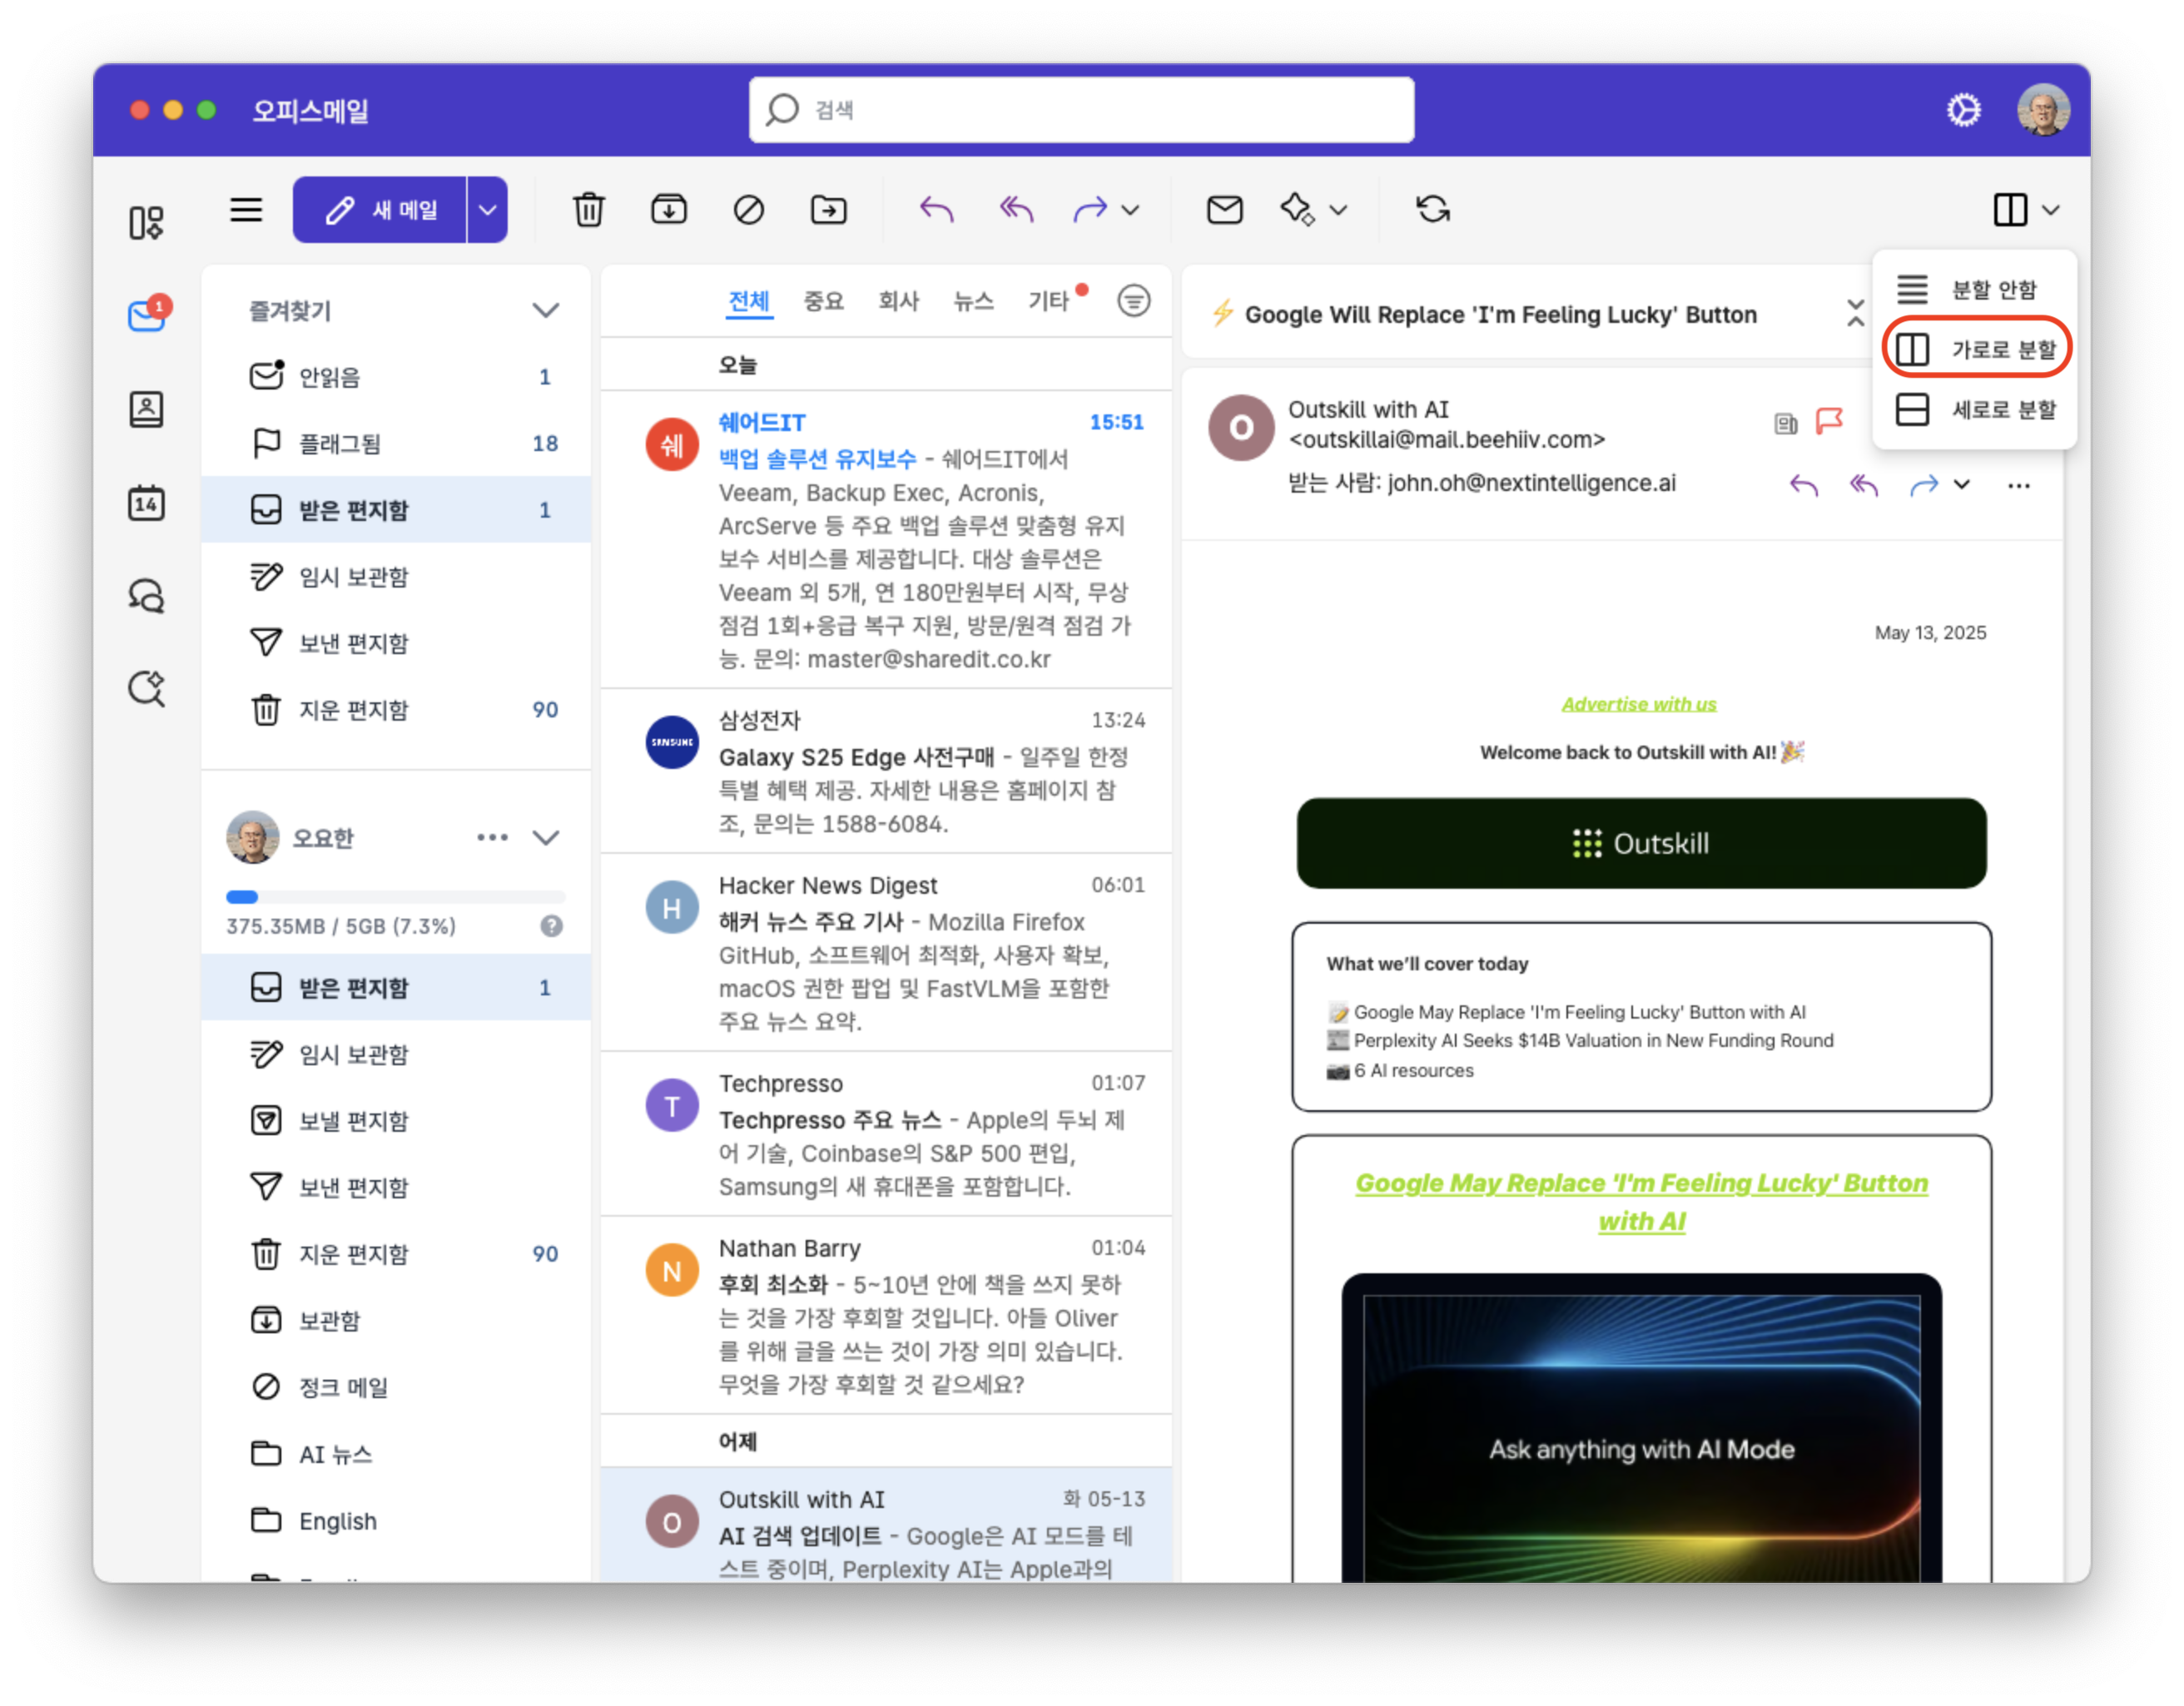Click the archive toolbar icon

coord(669,210)
